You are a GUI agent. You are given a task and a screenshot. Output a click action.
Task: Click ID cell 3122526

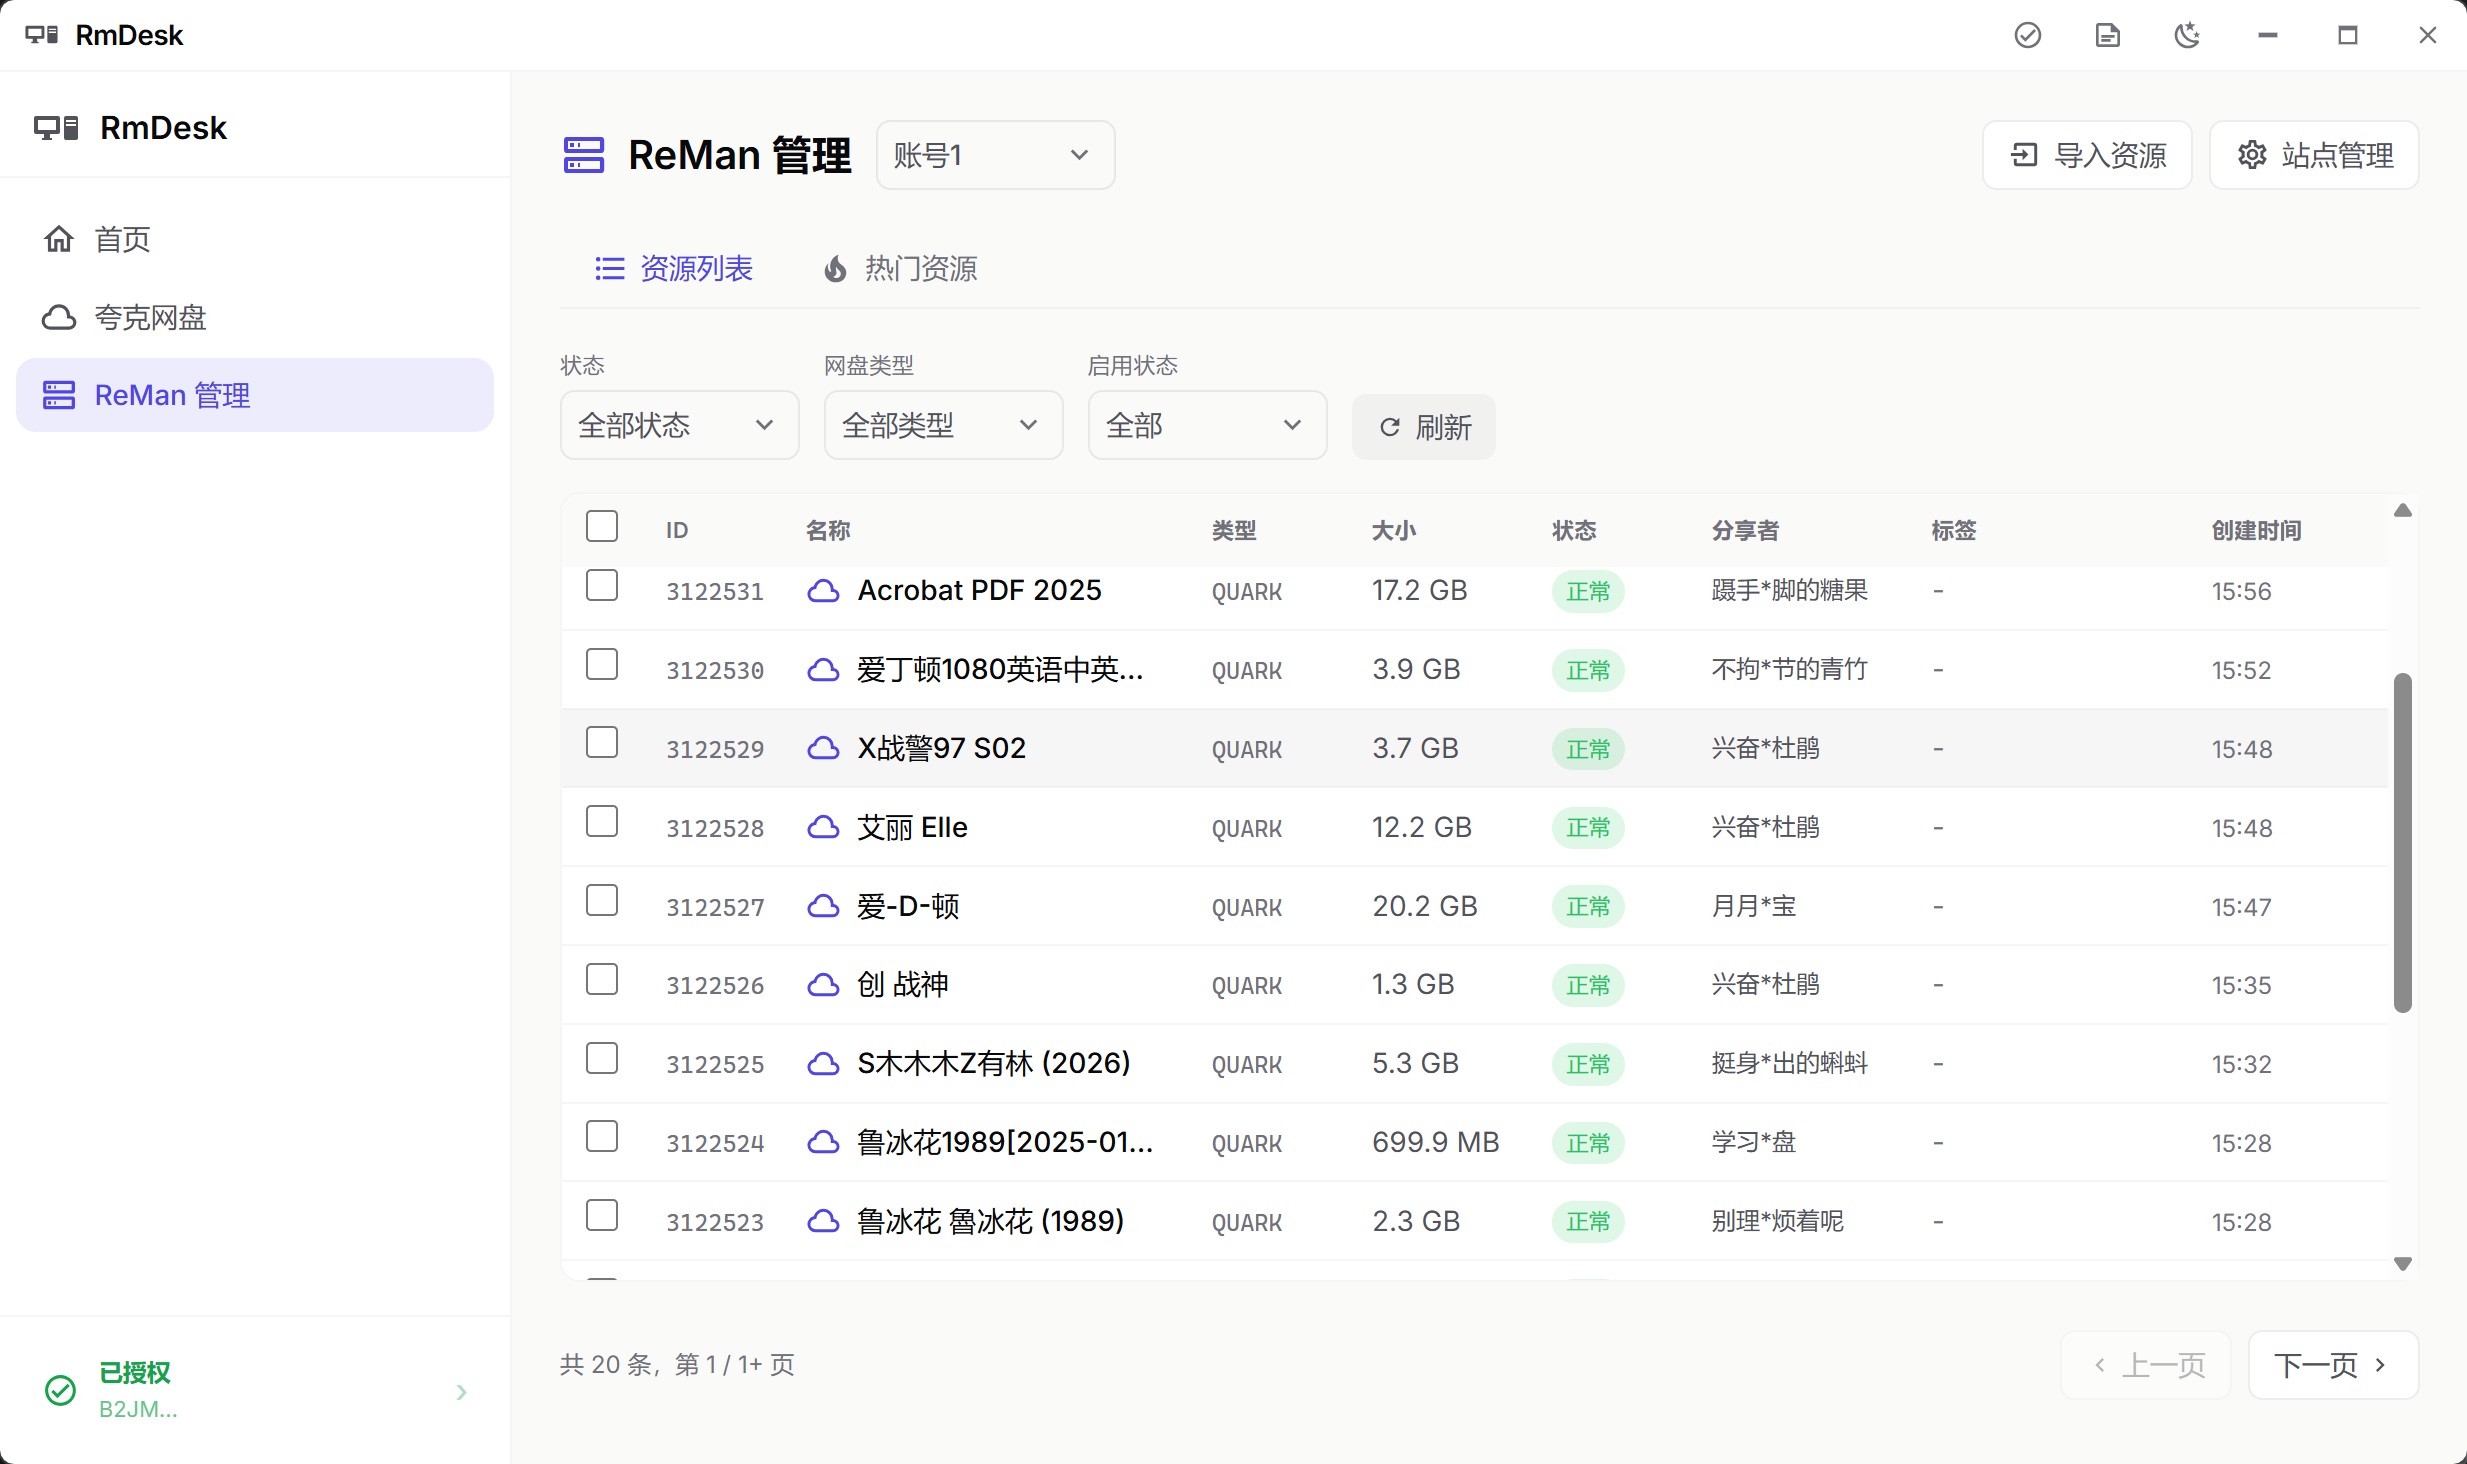point(715,986)
